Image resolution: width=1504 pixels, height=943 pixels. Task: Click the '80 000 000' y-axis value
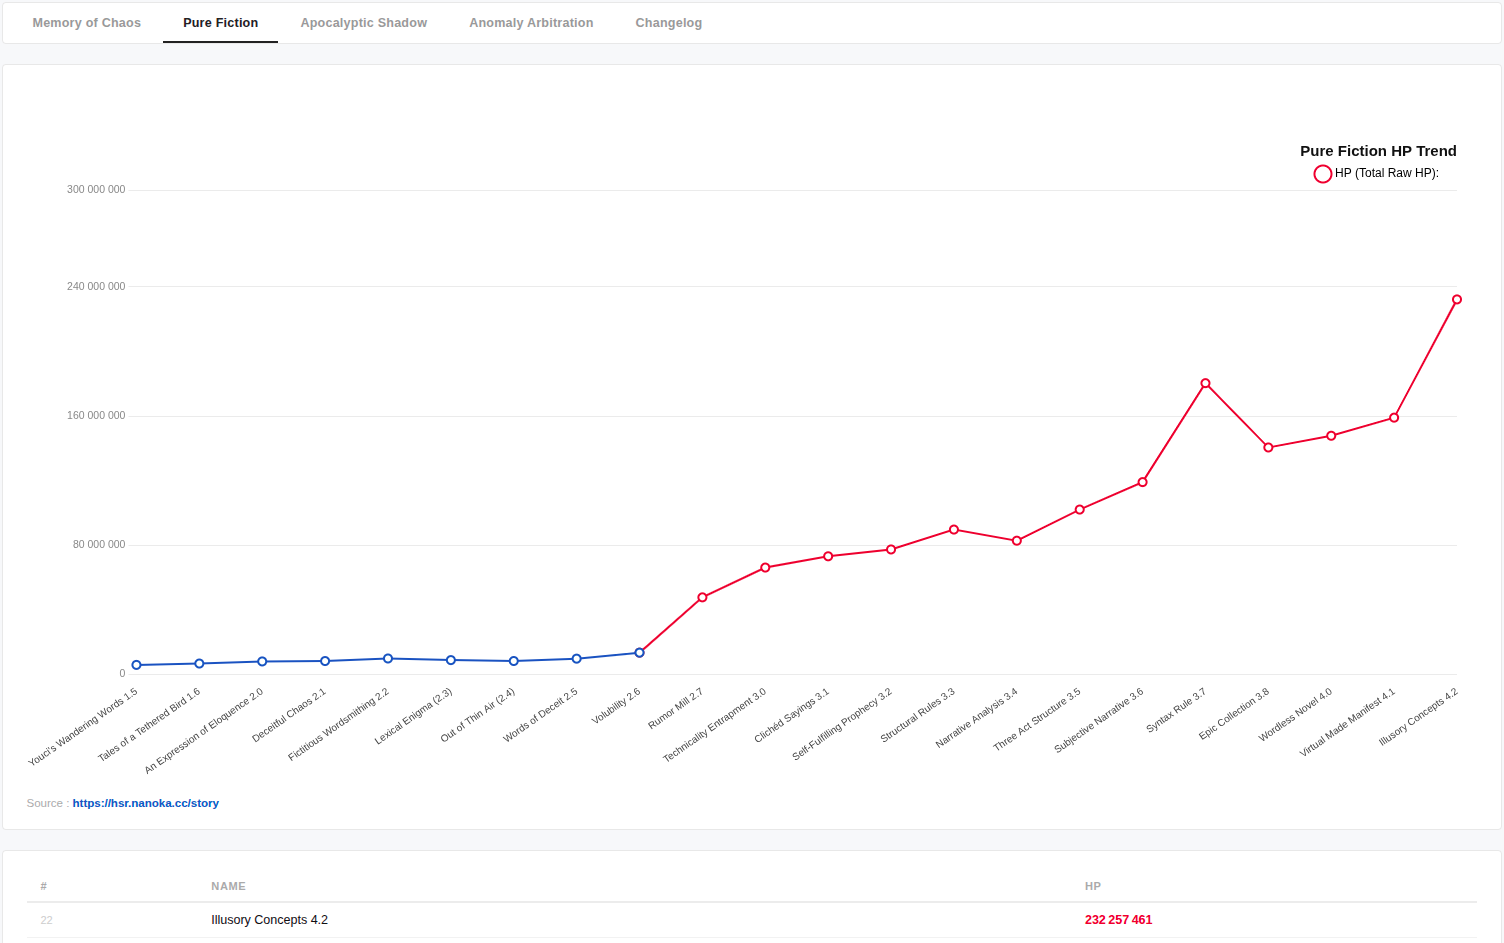[x=99, y=545]
